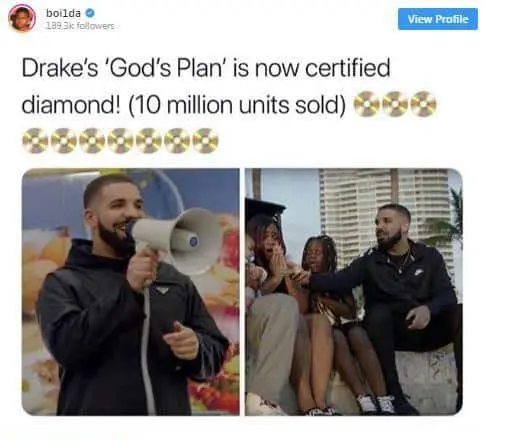Click the second gold disc emoji after 'units sold)'
Screen dimensions: 506x440
[395, 104]
